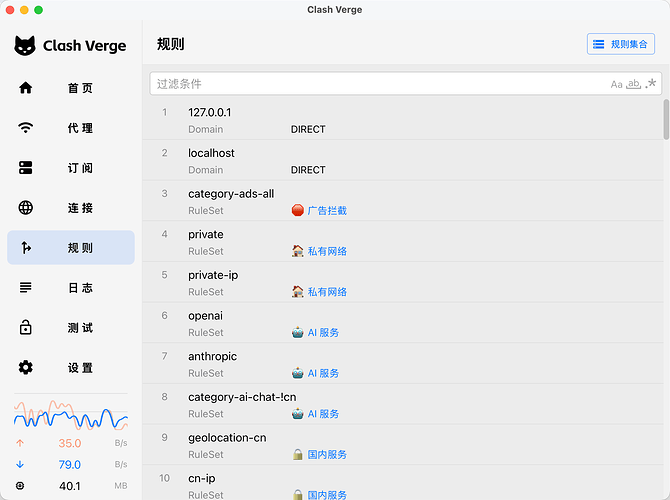
Task: Go to 连接 menu label
Action: (x=80, y=208)
